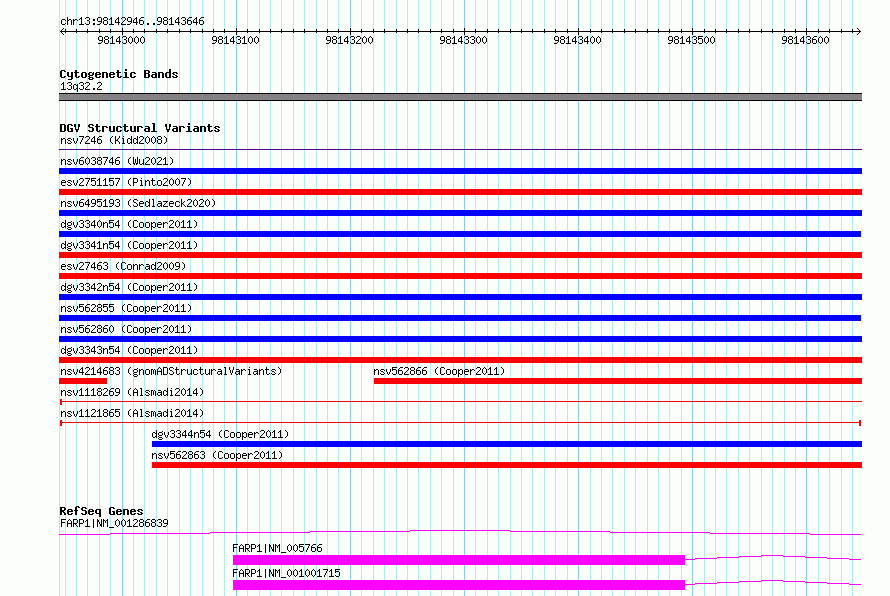Click the chr13:98142946..98143646 coordinate label
Viewport: 890px width, 596px height.
132,22
